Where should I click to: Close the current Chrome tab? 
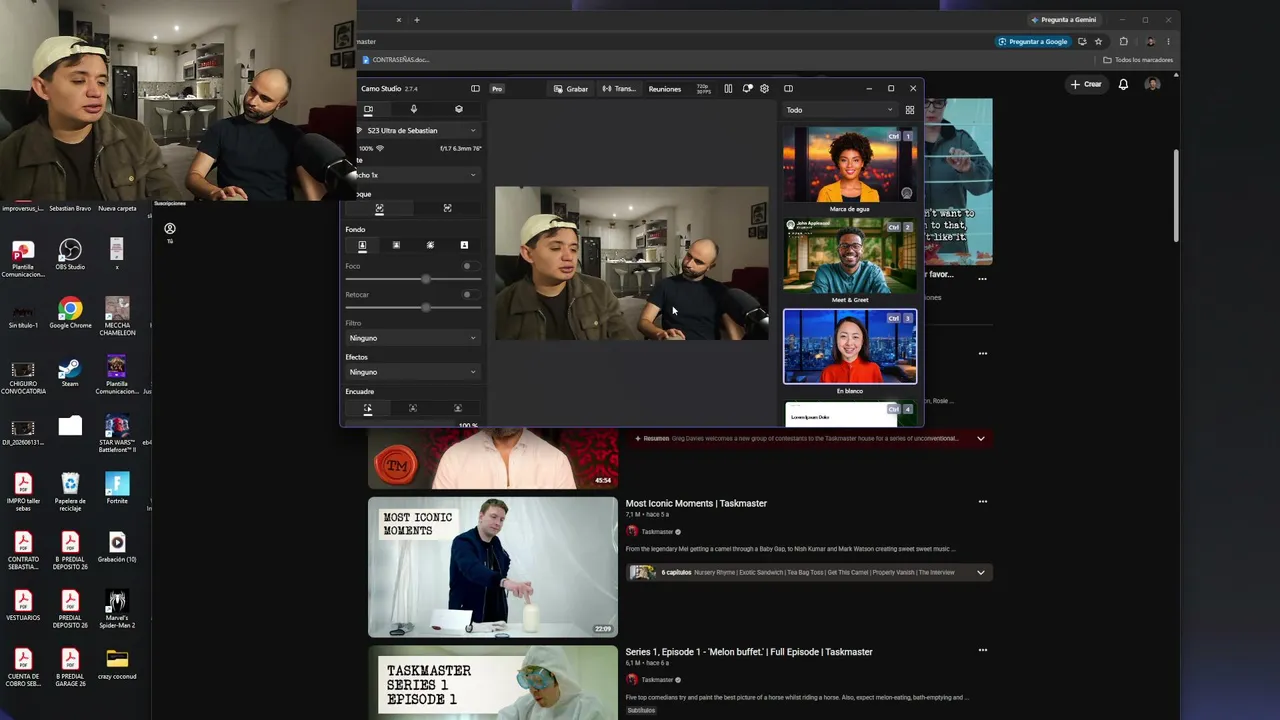399,20
